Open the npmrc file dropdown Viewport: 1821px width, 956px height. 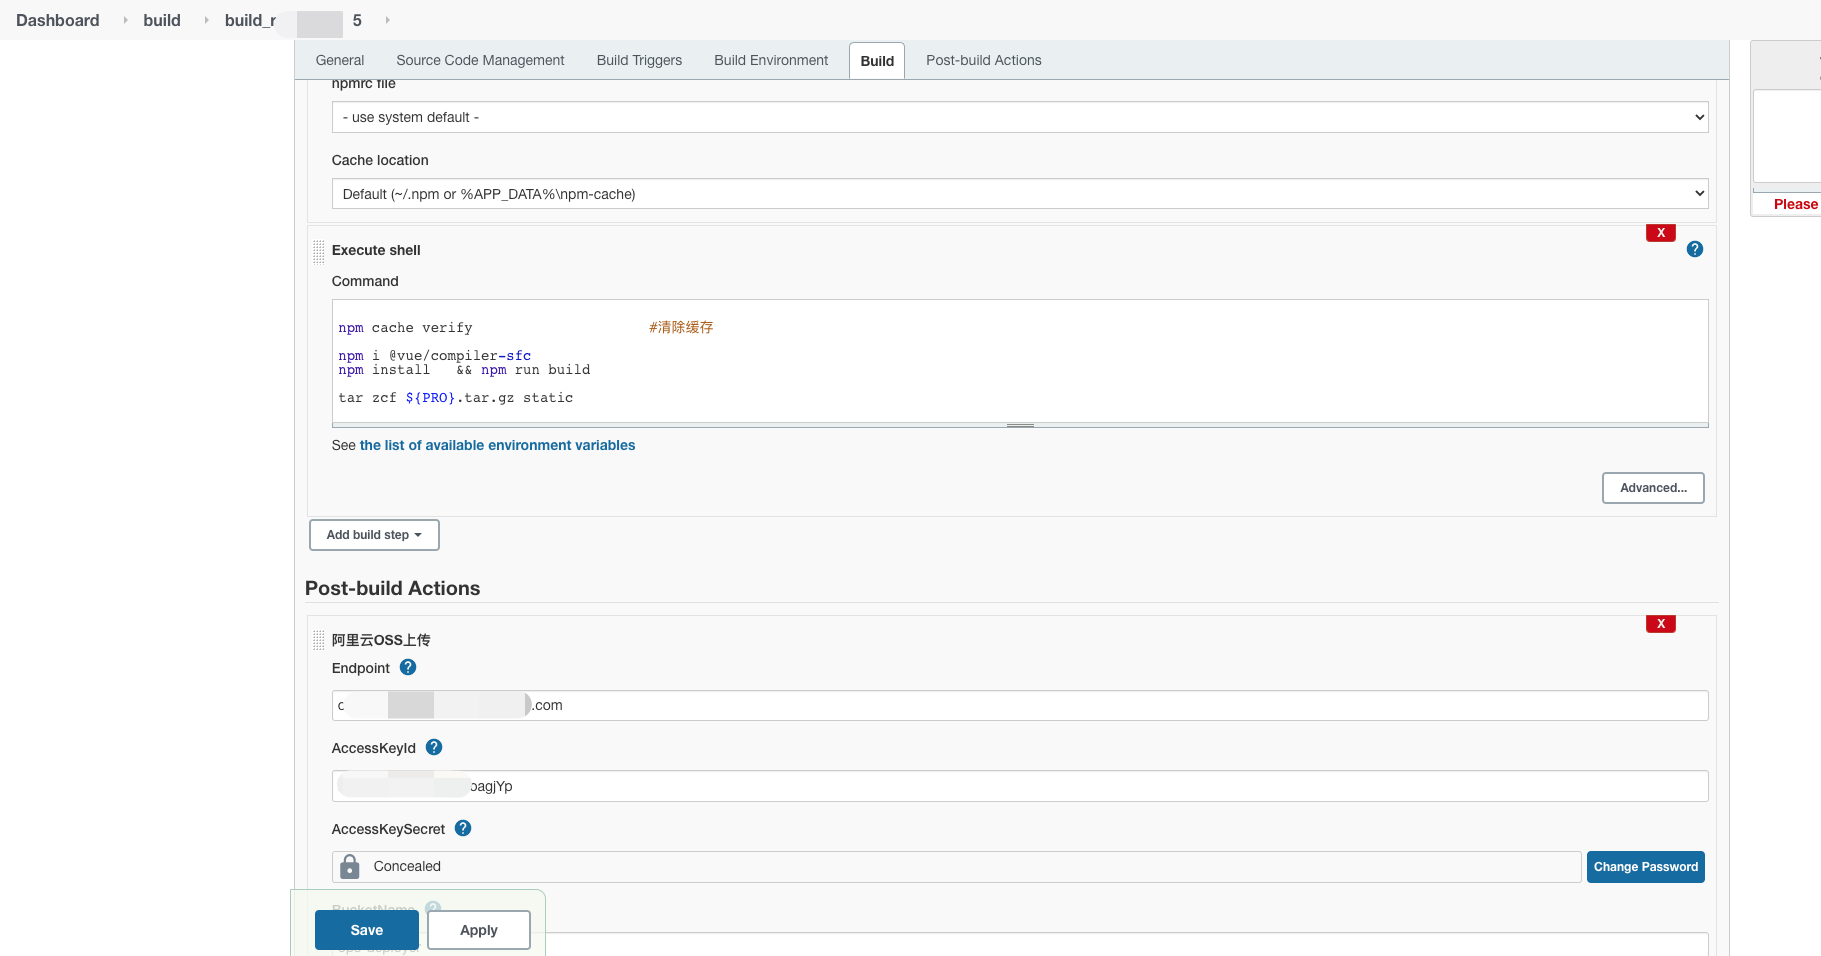pos(1019,117)
